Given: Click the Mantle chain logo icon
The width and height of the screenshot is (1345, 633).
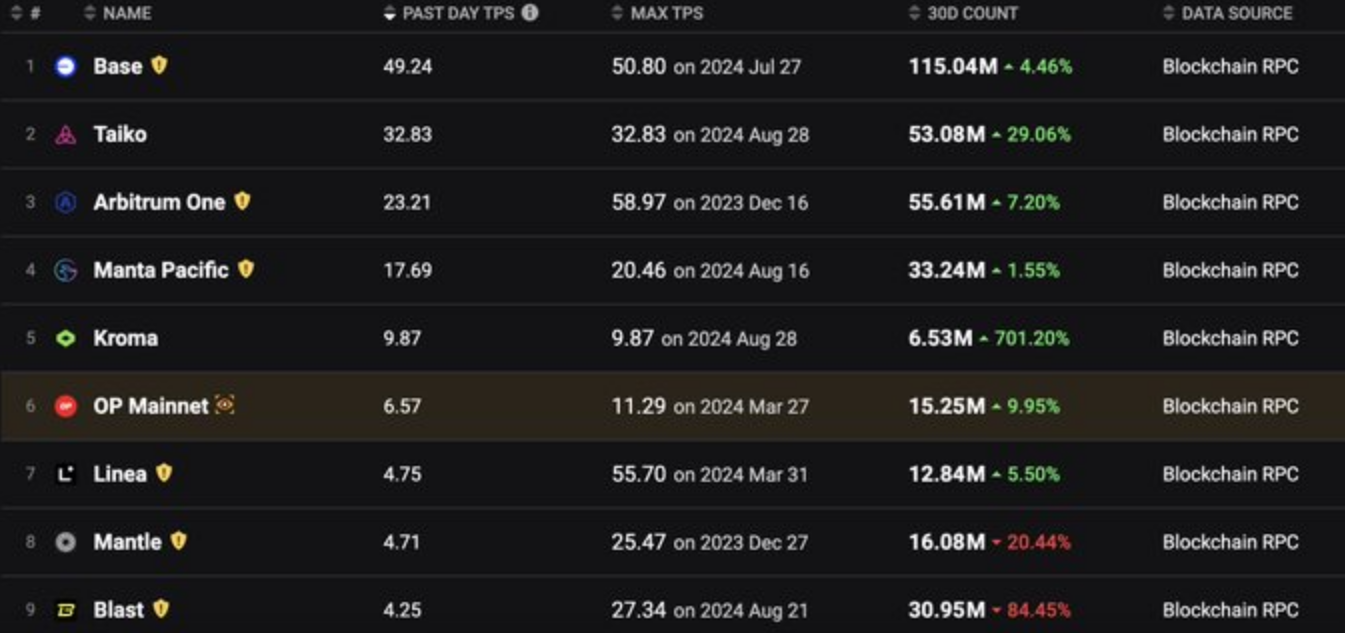Looking at the screenshot, I should 66,542.
